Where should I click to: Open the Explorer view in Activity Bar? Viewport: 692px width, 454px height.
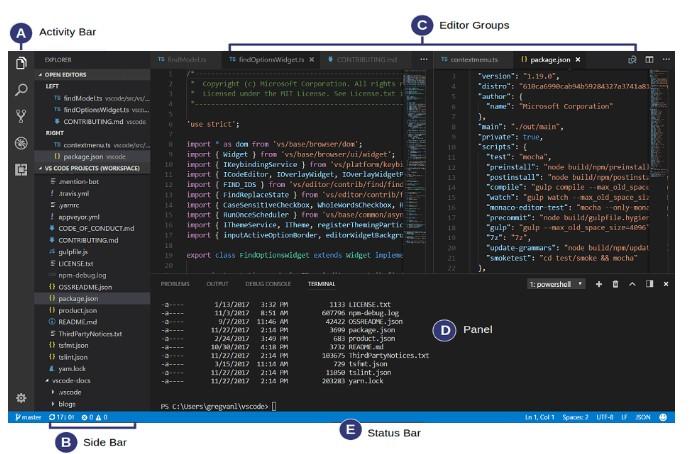coord(21,63)
